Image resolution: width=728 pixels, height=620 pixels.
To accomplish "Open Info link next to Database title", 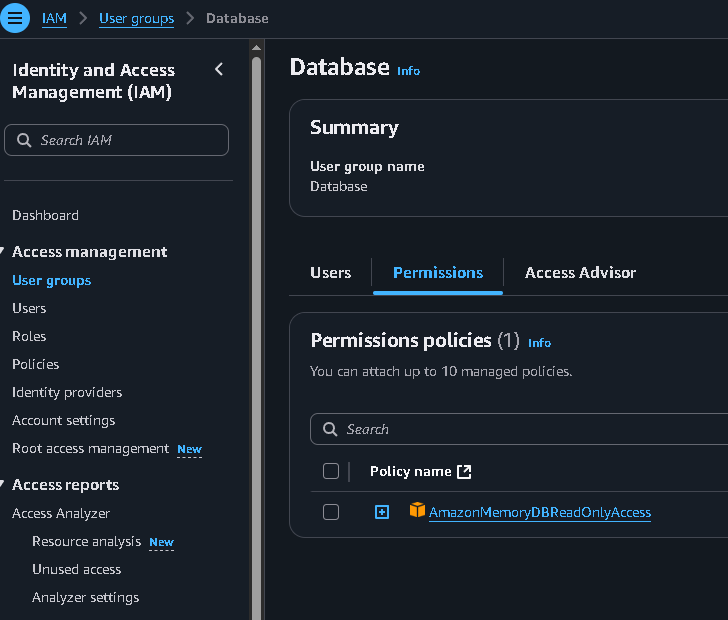I will tap(409, 71).
